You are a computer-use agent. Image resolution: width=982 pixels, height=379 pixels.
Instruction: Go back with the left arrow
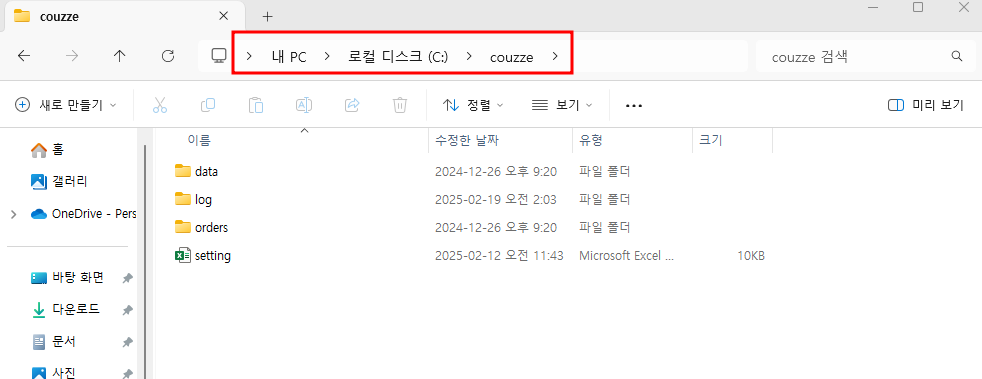[24, 56]
